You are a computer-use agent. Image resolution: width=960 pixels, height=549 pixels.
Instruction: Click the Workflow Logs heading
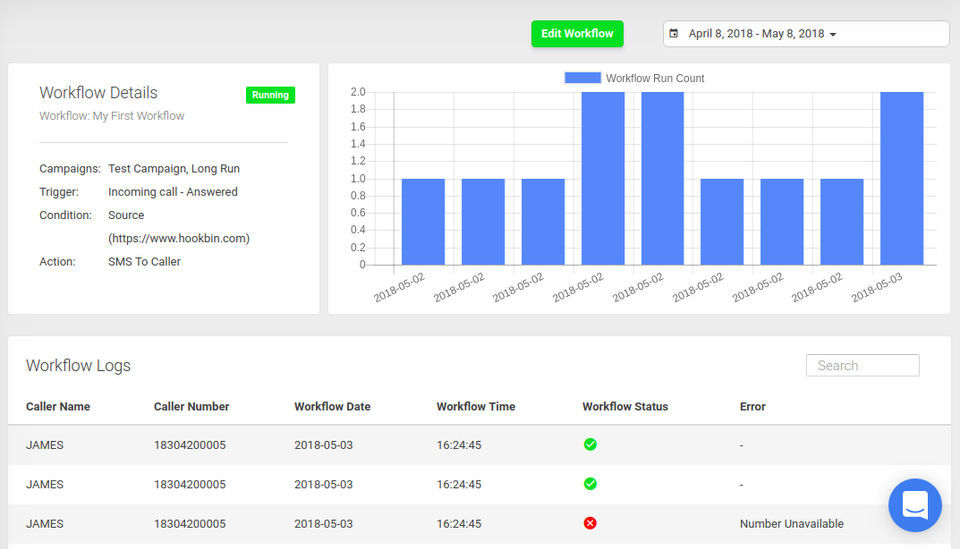pyautogui.click(x=78, y=365)
